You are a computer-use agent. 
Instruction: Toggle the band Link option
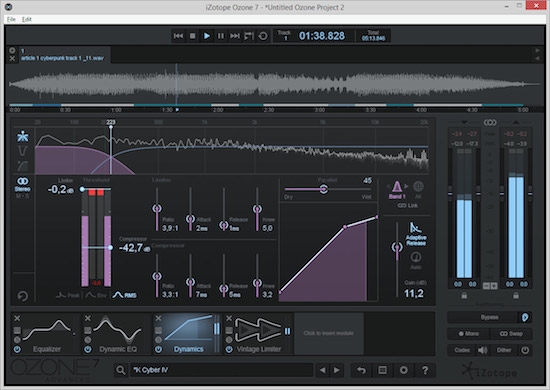407,206
